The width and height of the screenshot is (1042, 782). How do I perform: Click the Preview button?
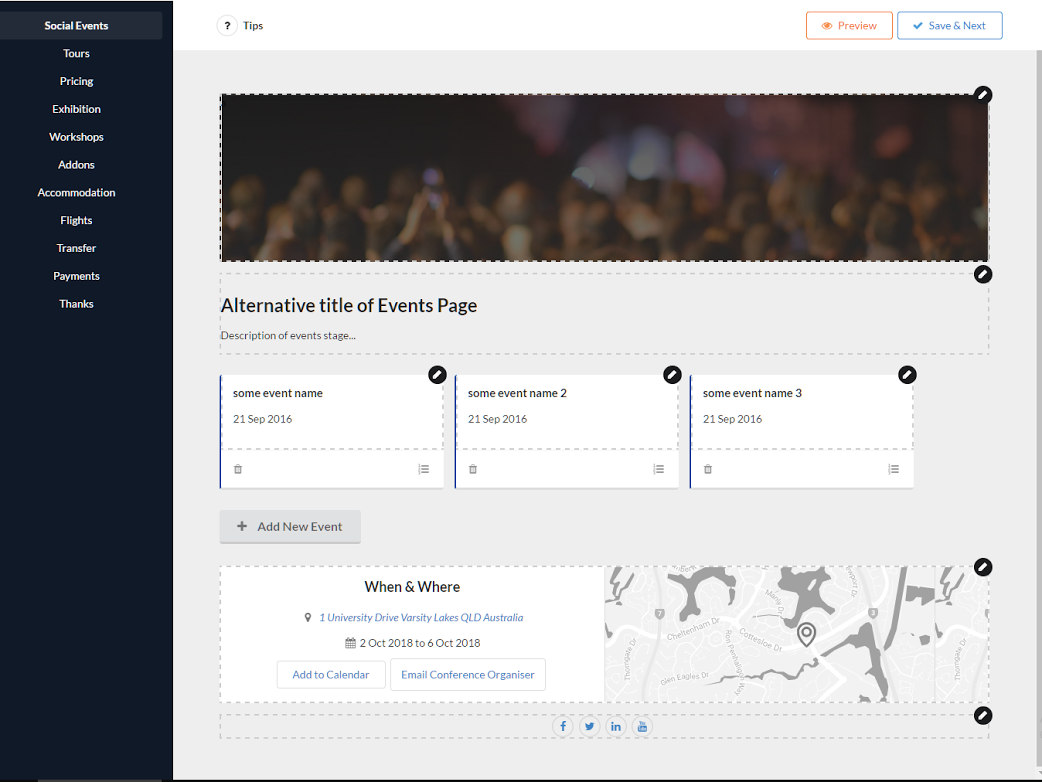pyautogui.click(x=849, y=26)
